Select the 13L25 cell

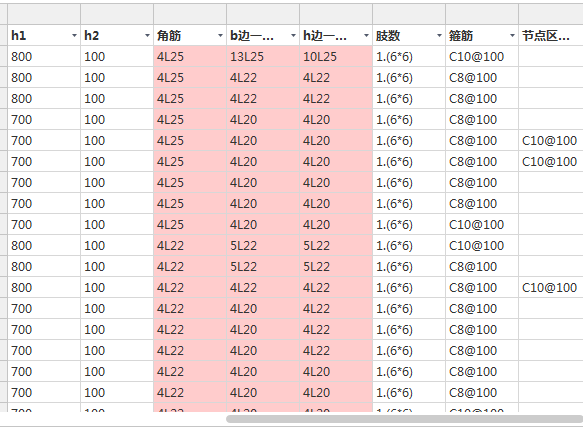click(263, 57)
